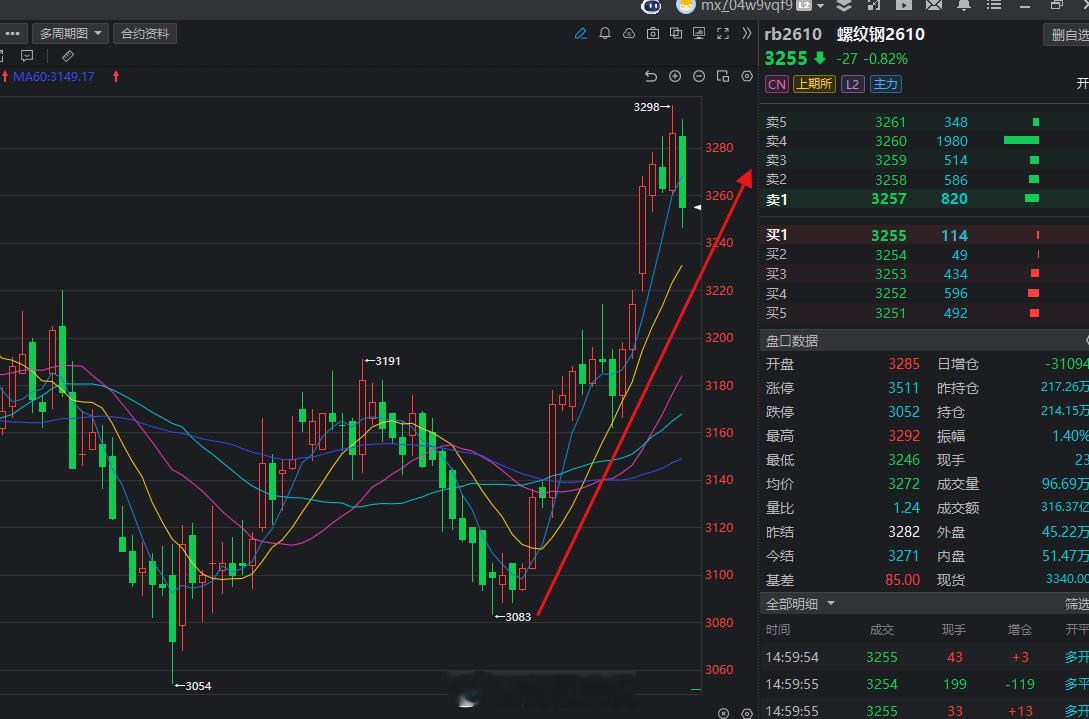
Task: Select the 14:59:54 trade row
Action: point(925,657)
